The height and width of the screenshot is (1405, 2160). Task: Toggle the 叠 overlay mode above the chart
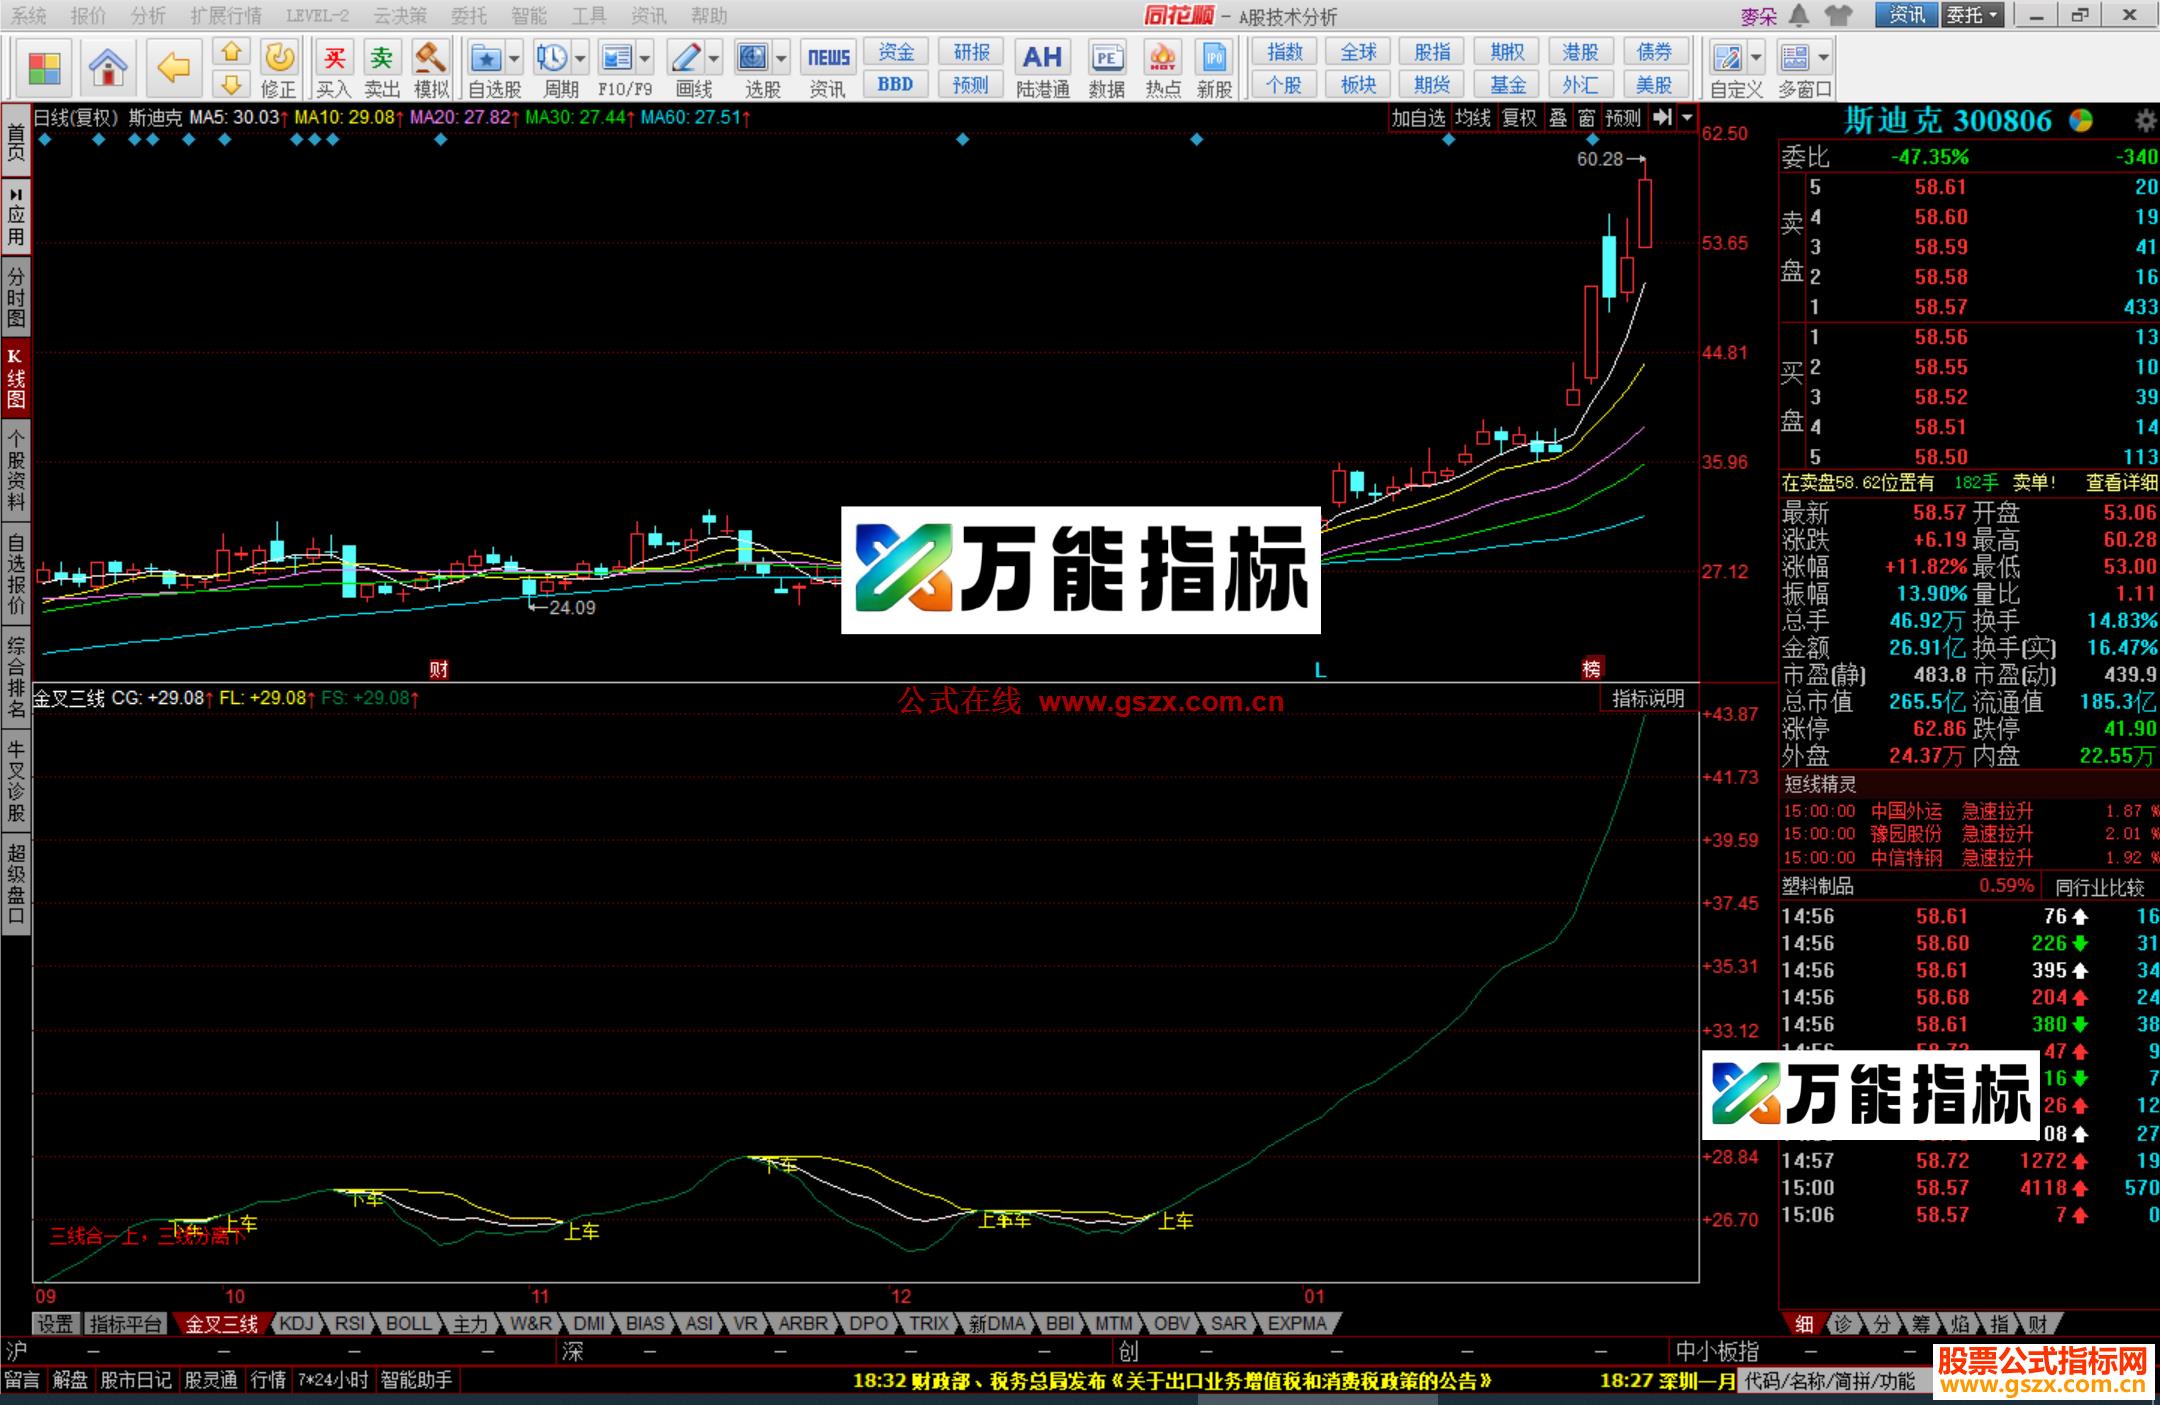(1557, 117)
